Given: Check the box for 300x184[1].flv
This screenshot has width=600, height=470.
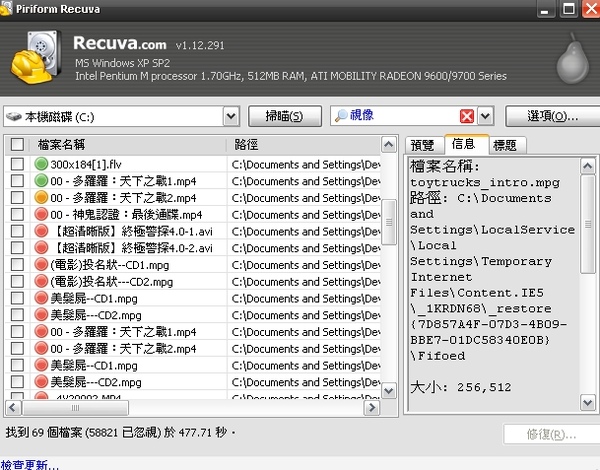Looking at the screenshot, I should [x=17, y=164].
